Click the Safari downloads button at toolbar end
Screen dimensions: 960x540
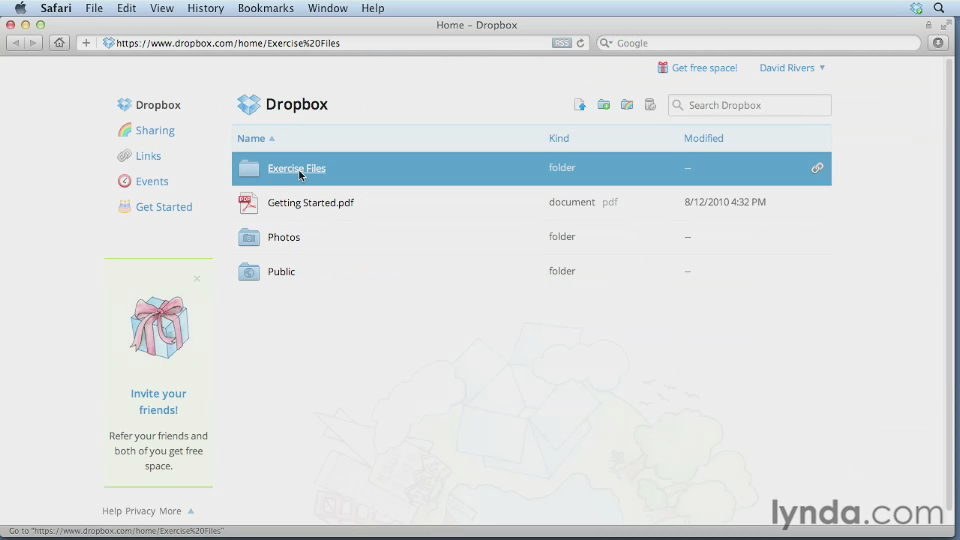coord(938,43)
